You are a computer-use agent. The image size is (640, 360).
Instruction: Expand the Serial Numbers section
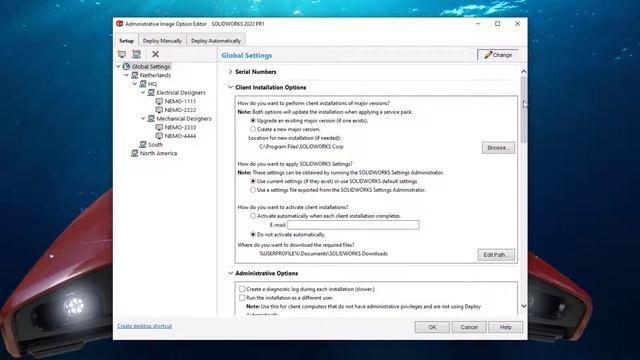pos(230,72)
